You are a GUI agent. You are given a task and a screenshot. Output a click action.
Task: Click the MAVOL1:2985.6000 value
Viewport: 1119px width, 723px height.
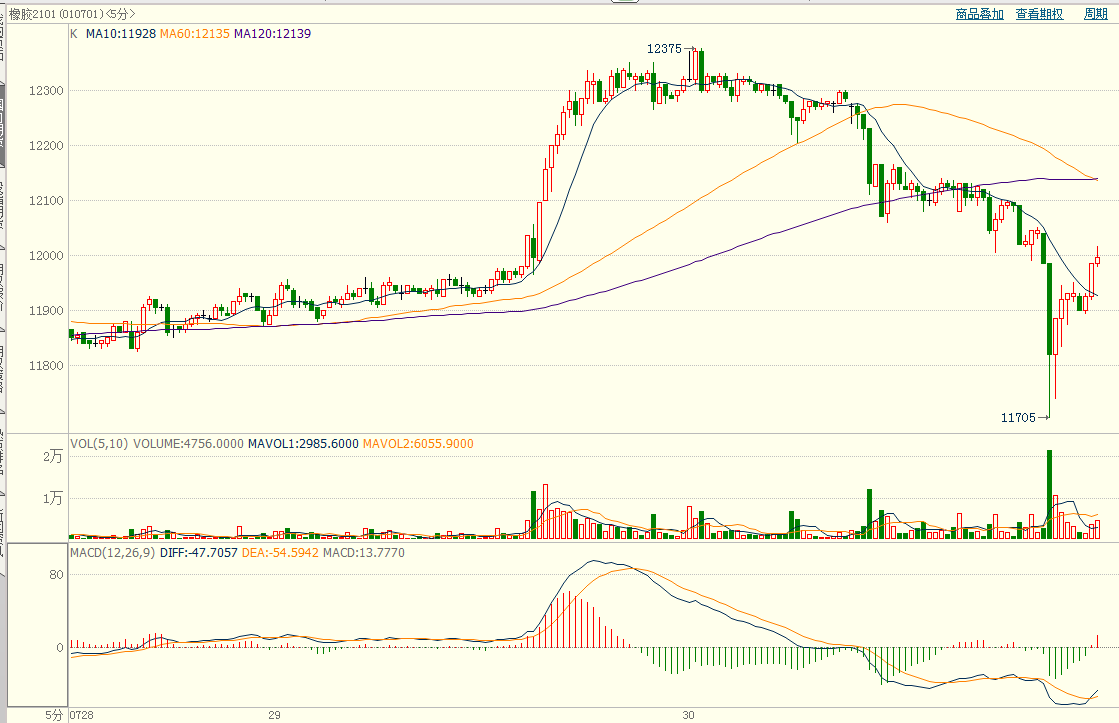click(303, 444)
